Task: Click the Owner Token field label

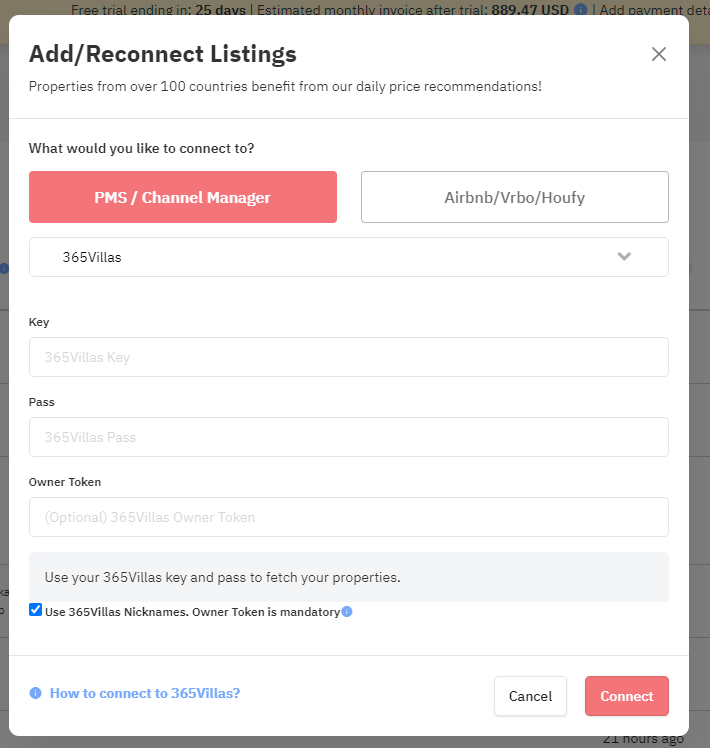Action: [x=65, y=482]
